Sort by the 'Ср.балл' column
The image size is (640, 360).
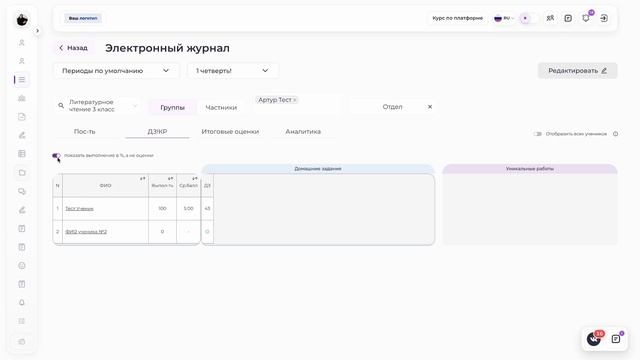195,179
